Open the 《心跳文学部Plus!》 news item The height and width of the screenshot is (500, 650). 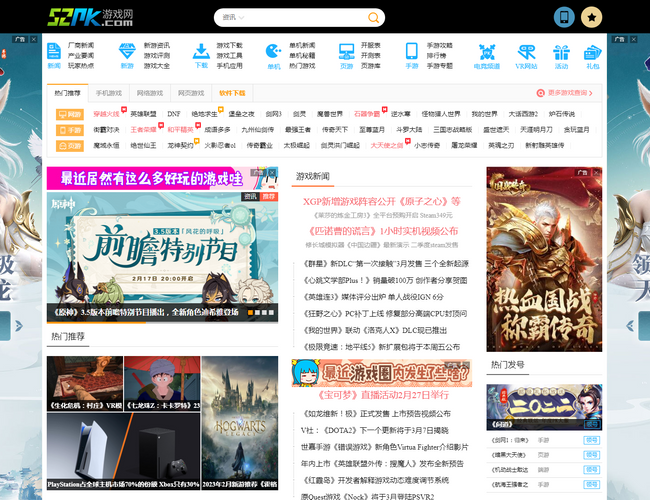[385, 280]
